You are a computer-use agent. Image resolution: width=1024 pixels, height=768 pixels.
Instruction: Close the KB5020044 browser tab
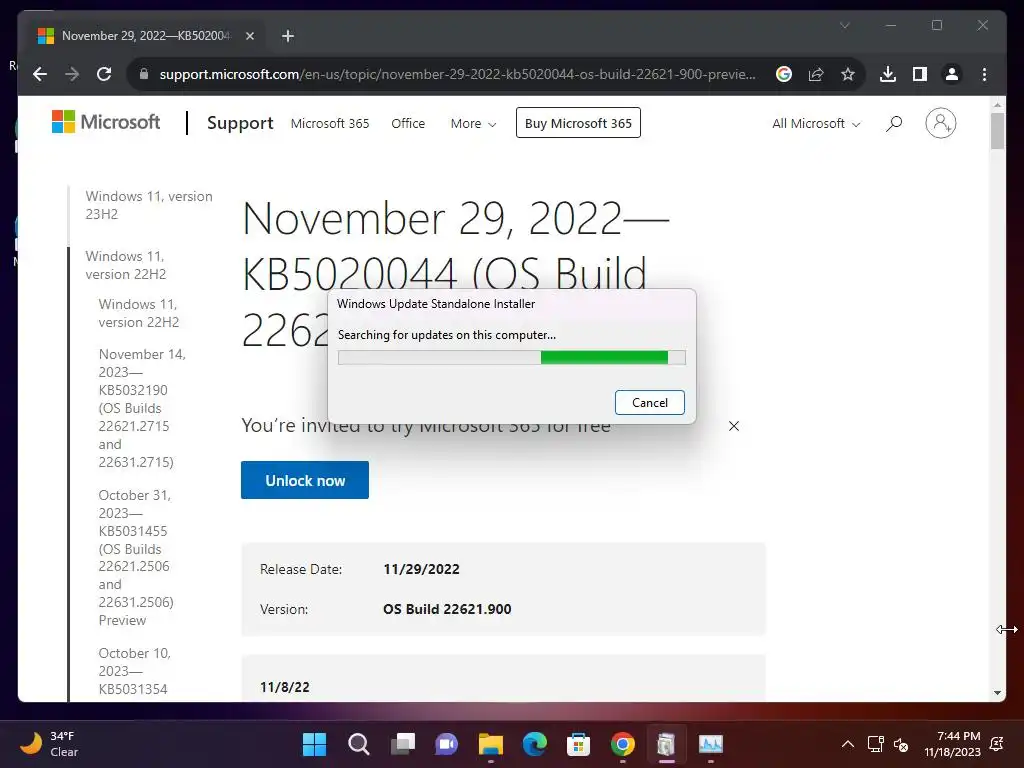tap(249, 36)
